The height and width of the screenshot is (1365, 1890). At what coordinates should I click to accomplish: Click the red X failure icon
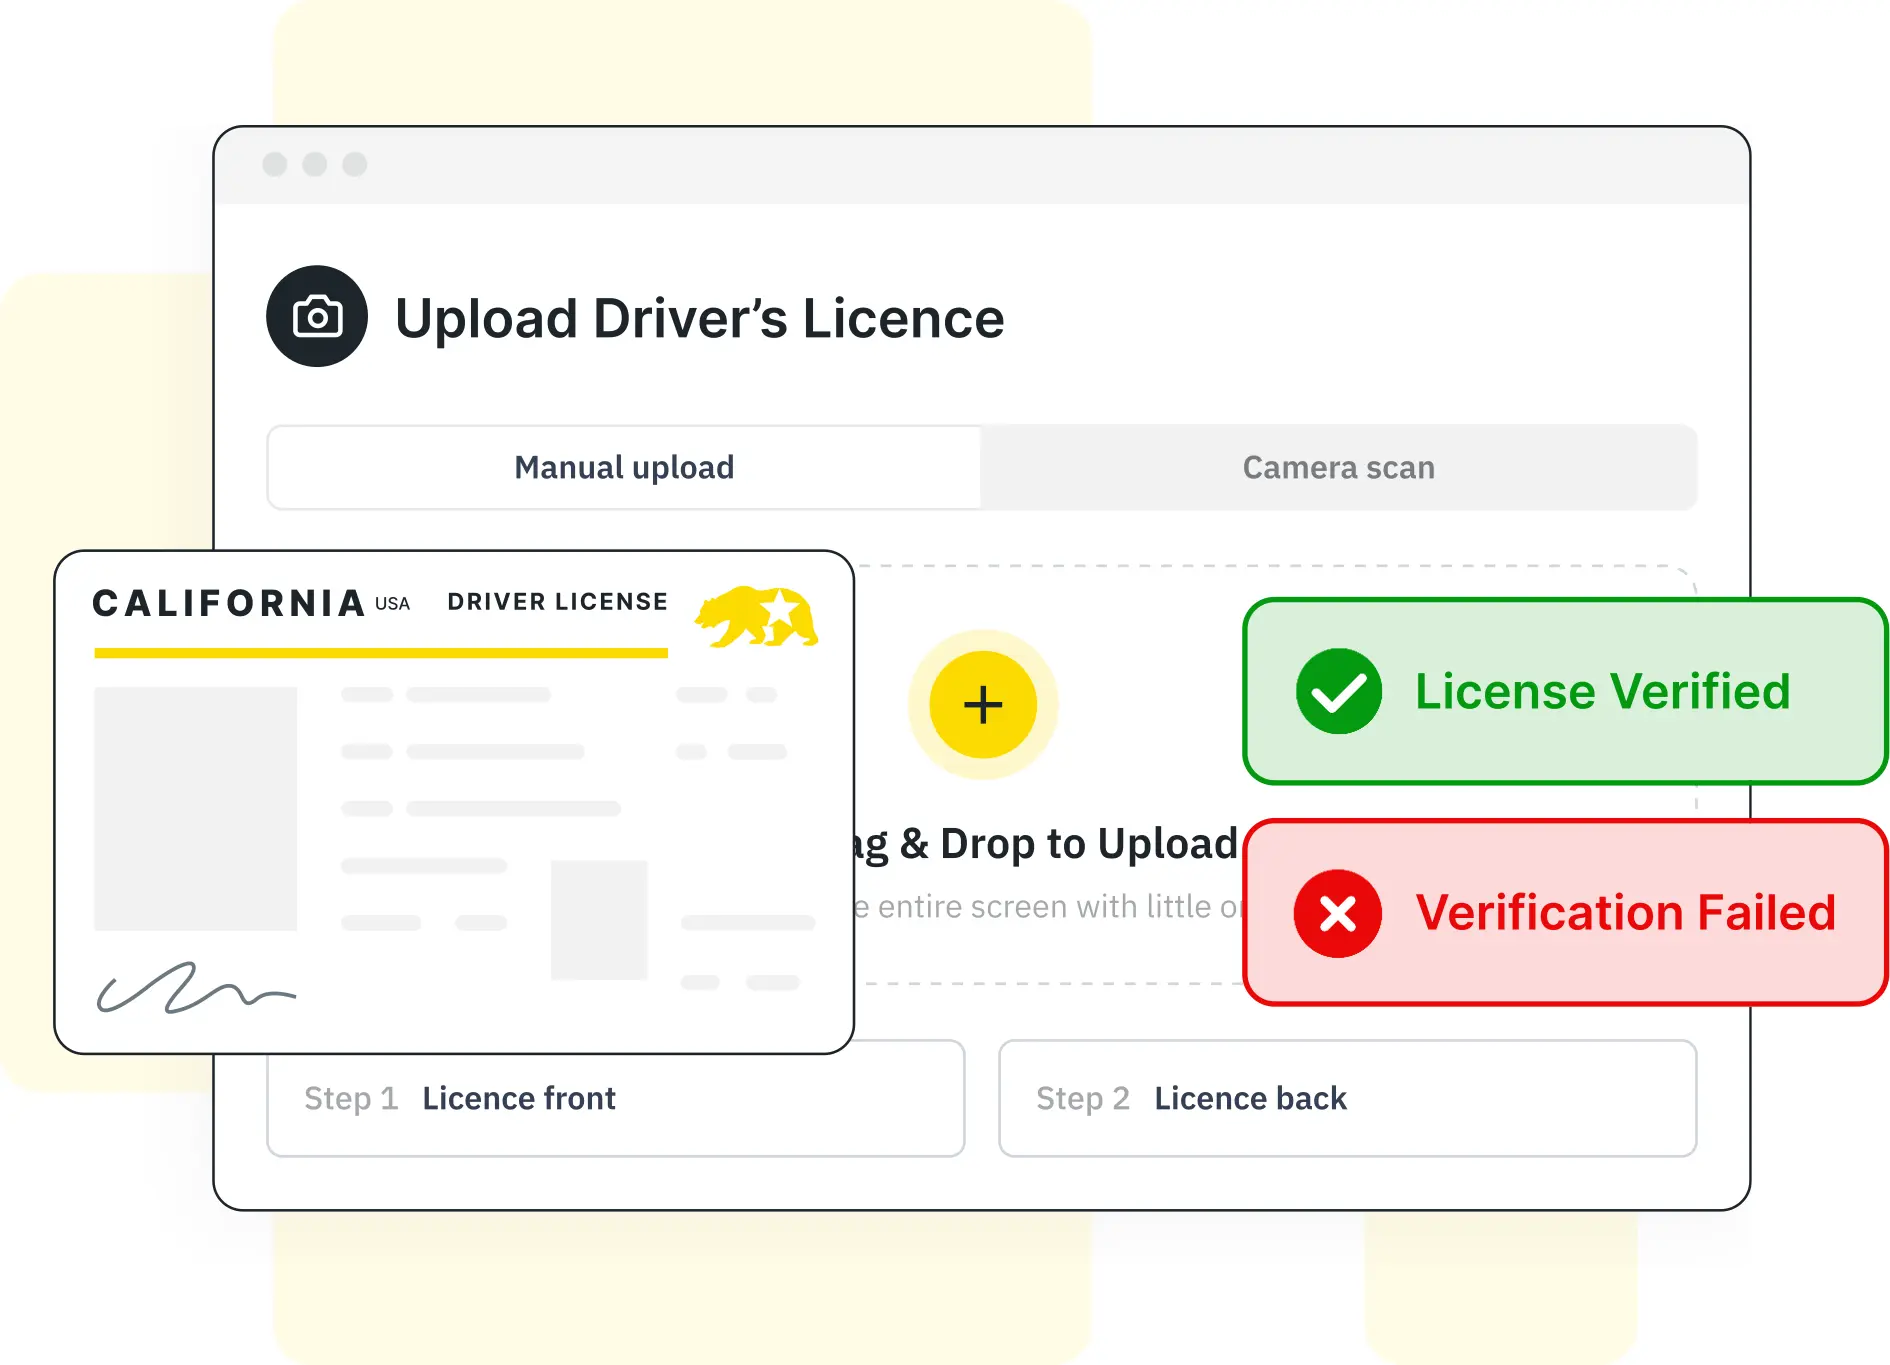click(x=1337, y=913)
